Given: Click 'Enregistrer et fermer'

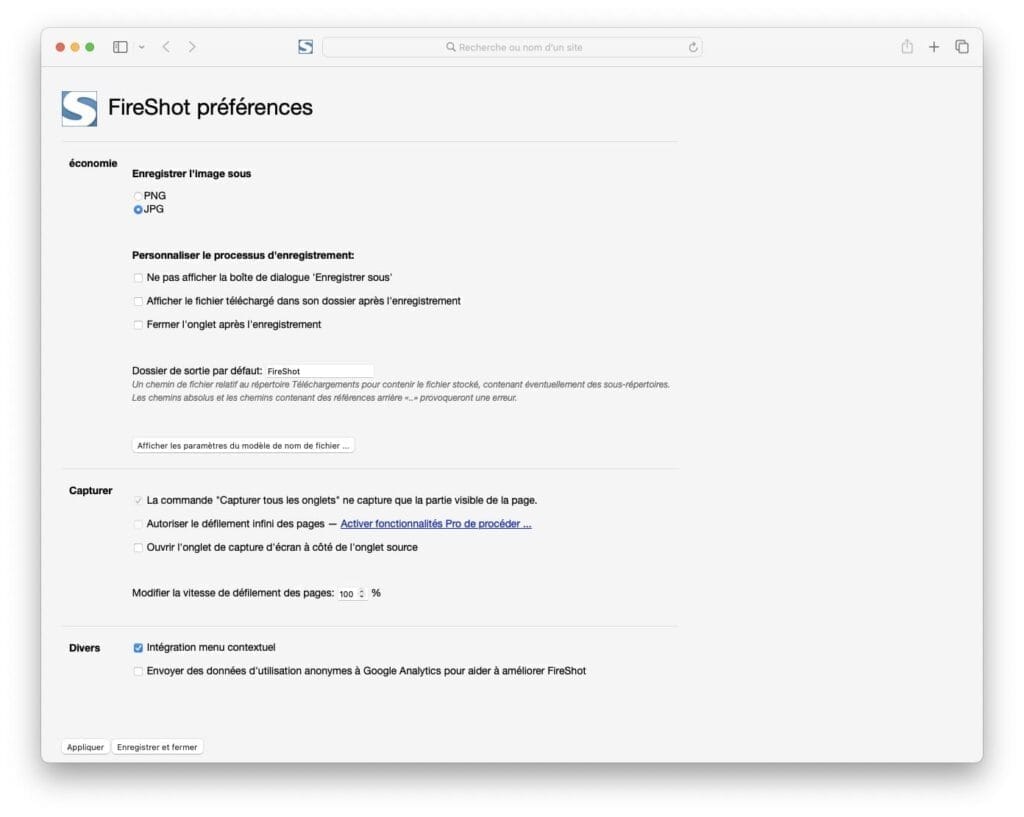Looking at the screenshot, I should [x=157, y=746].
